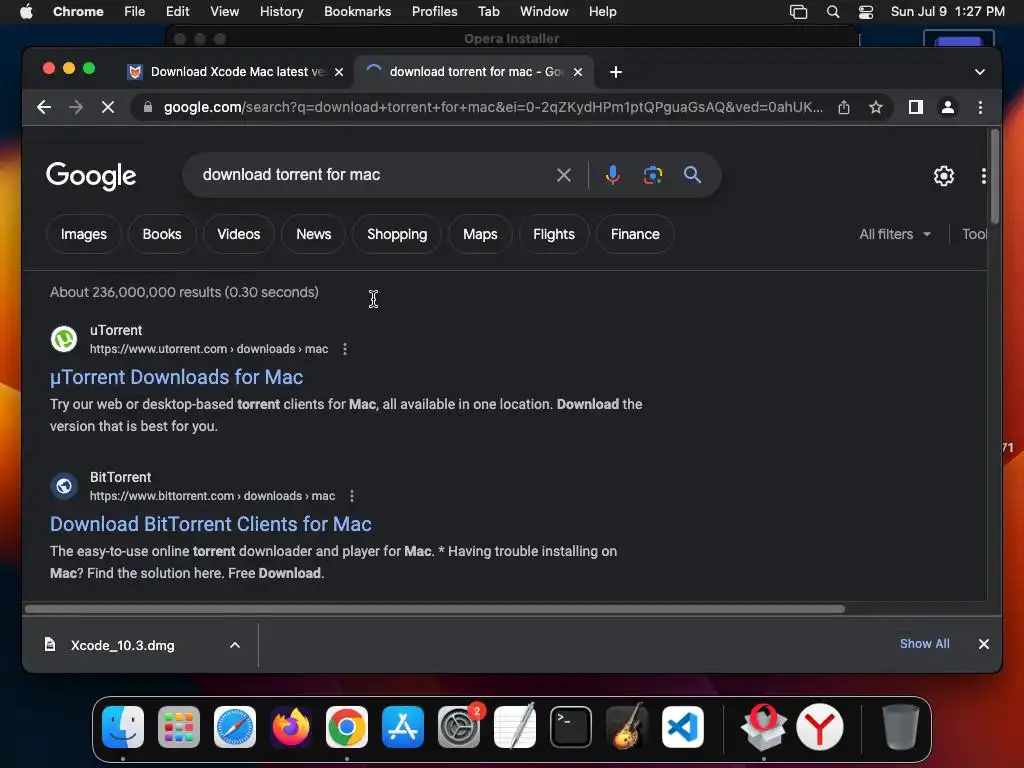Filter results by News
Screen dimensions: 1024x768
(x=313, y=234)
